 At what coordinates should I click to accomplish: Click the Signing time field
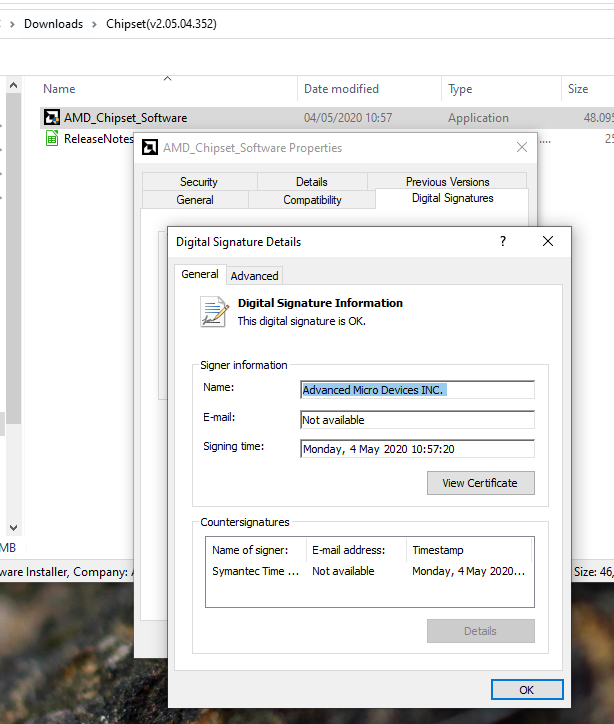point(417,449)
